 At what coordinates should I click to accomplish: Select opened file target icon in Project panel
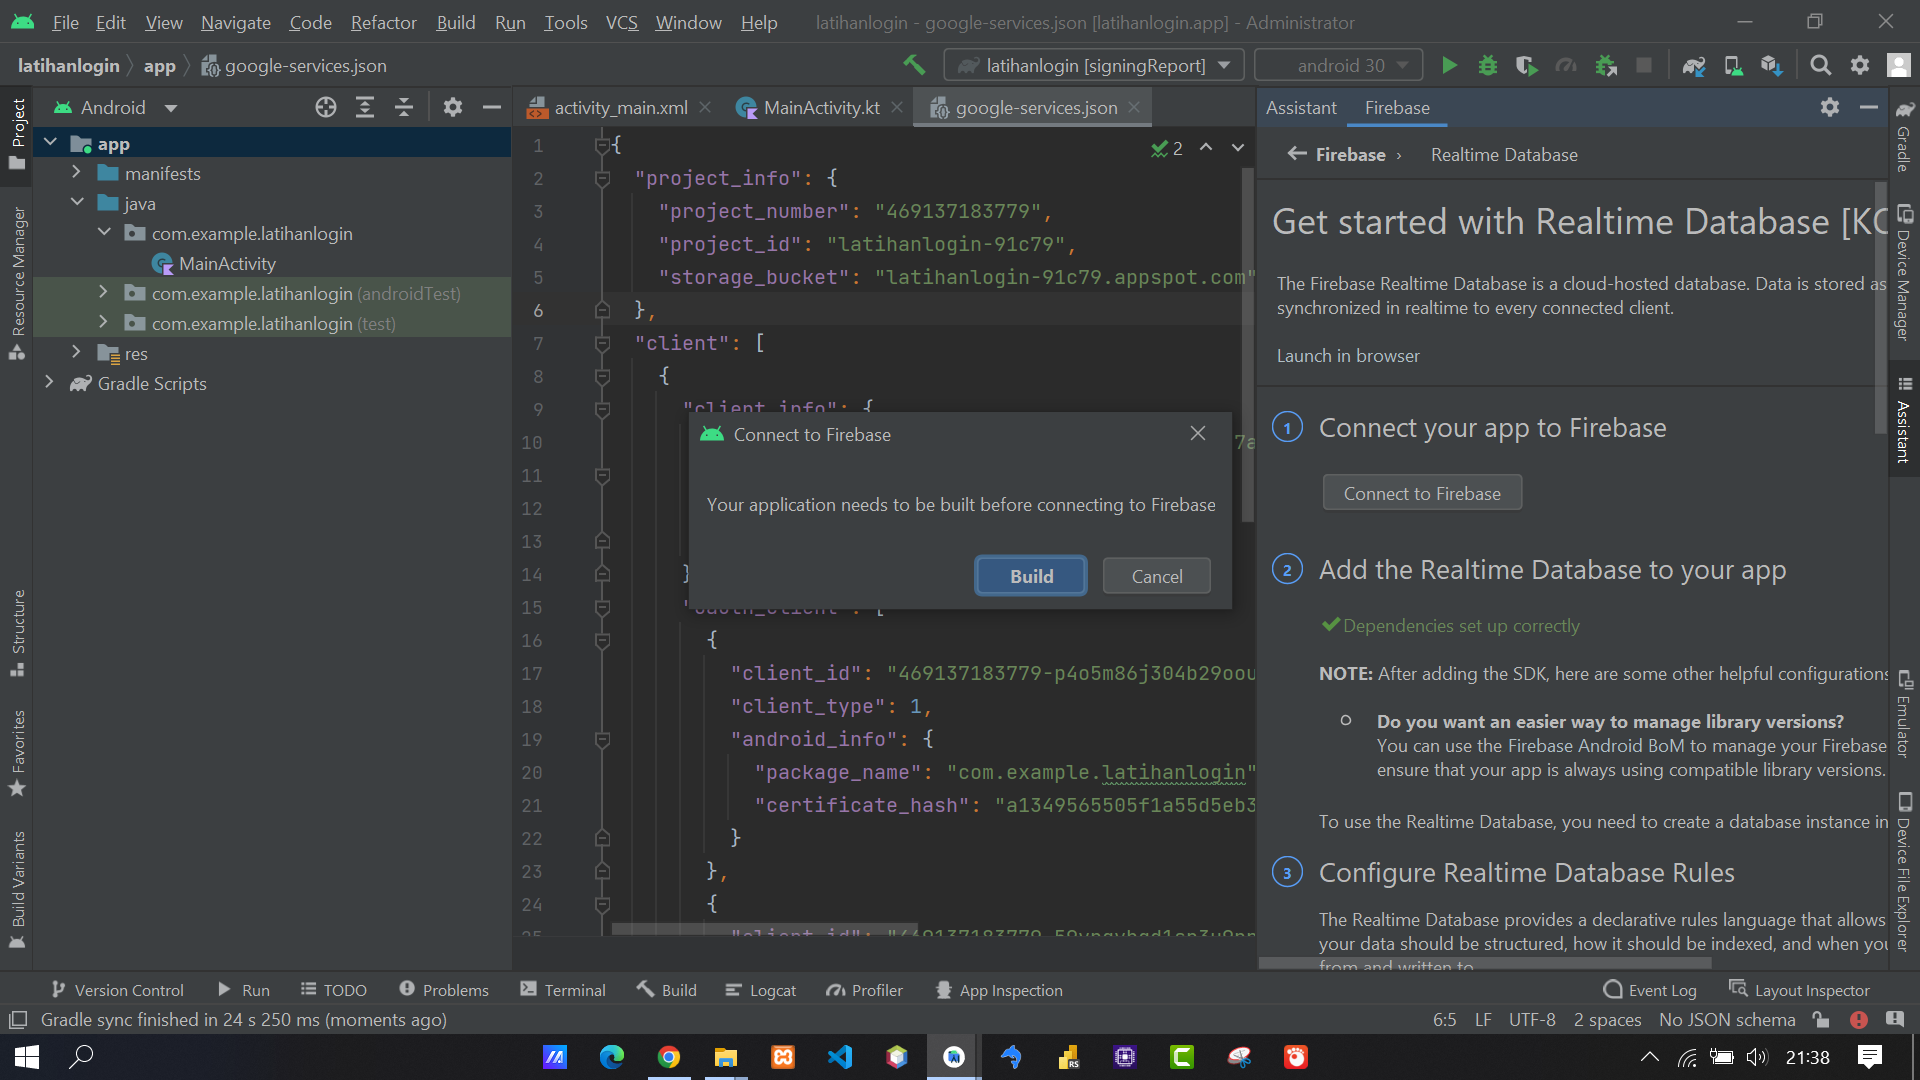coord(326,107)
